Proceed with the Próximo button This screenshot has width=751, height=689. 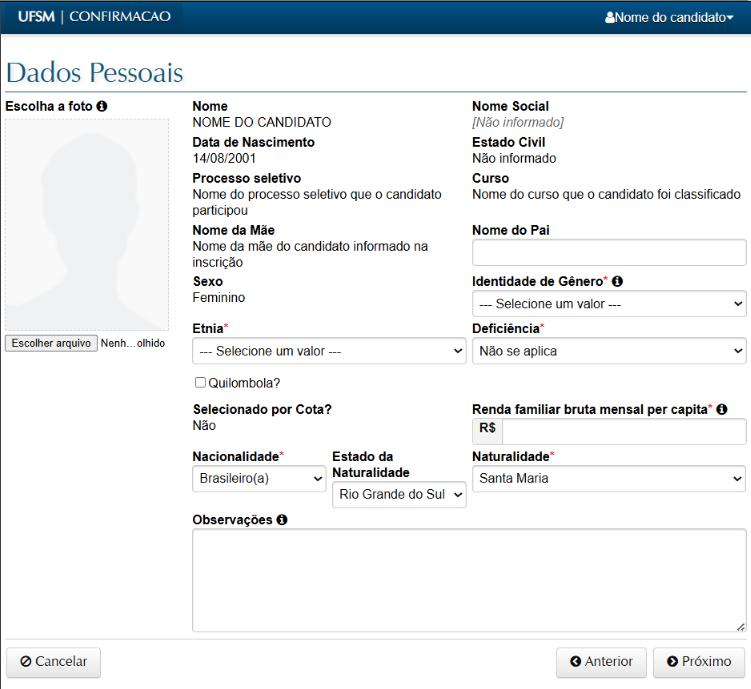pyautogui.click(x=698, y=661)
